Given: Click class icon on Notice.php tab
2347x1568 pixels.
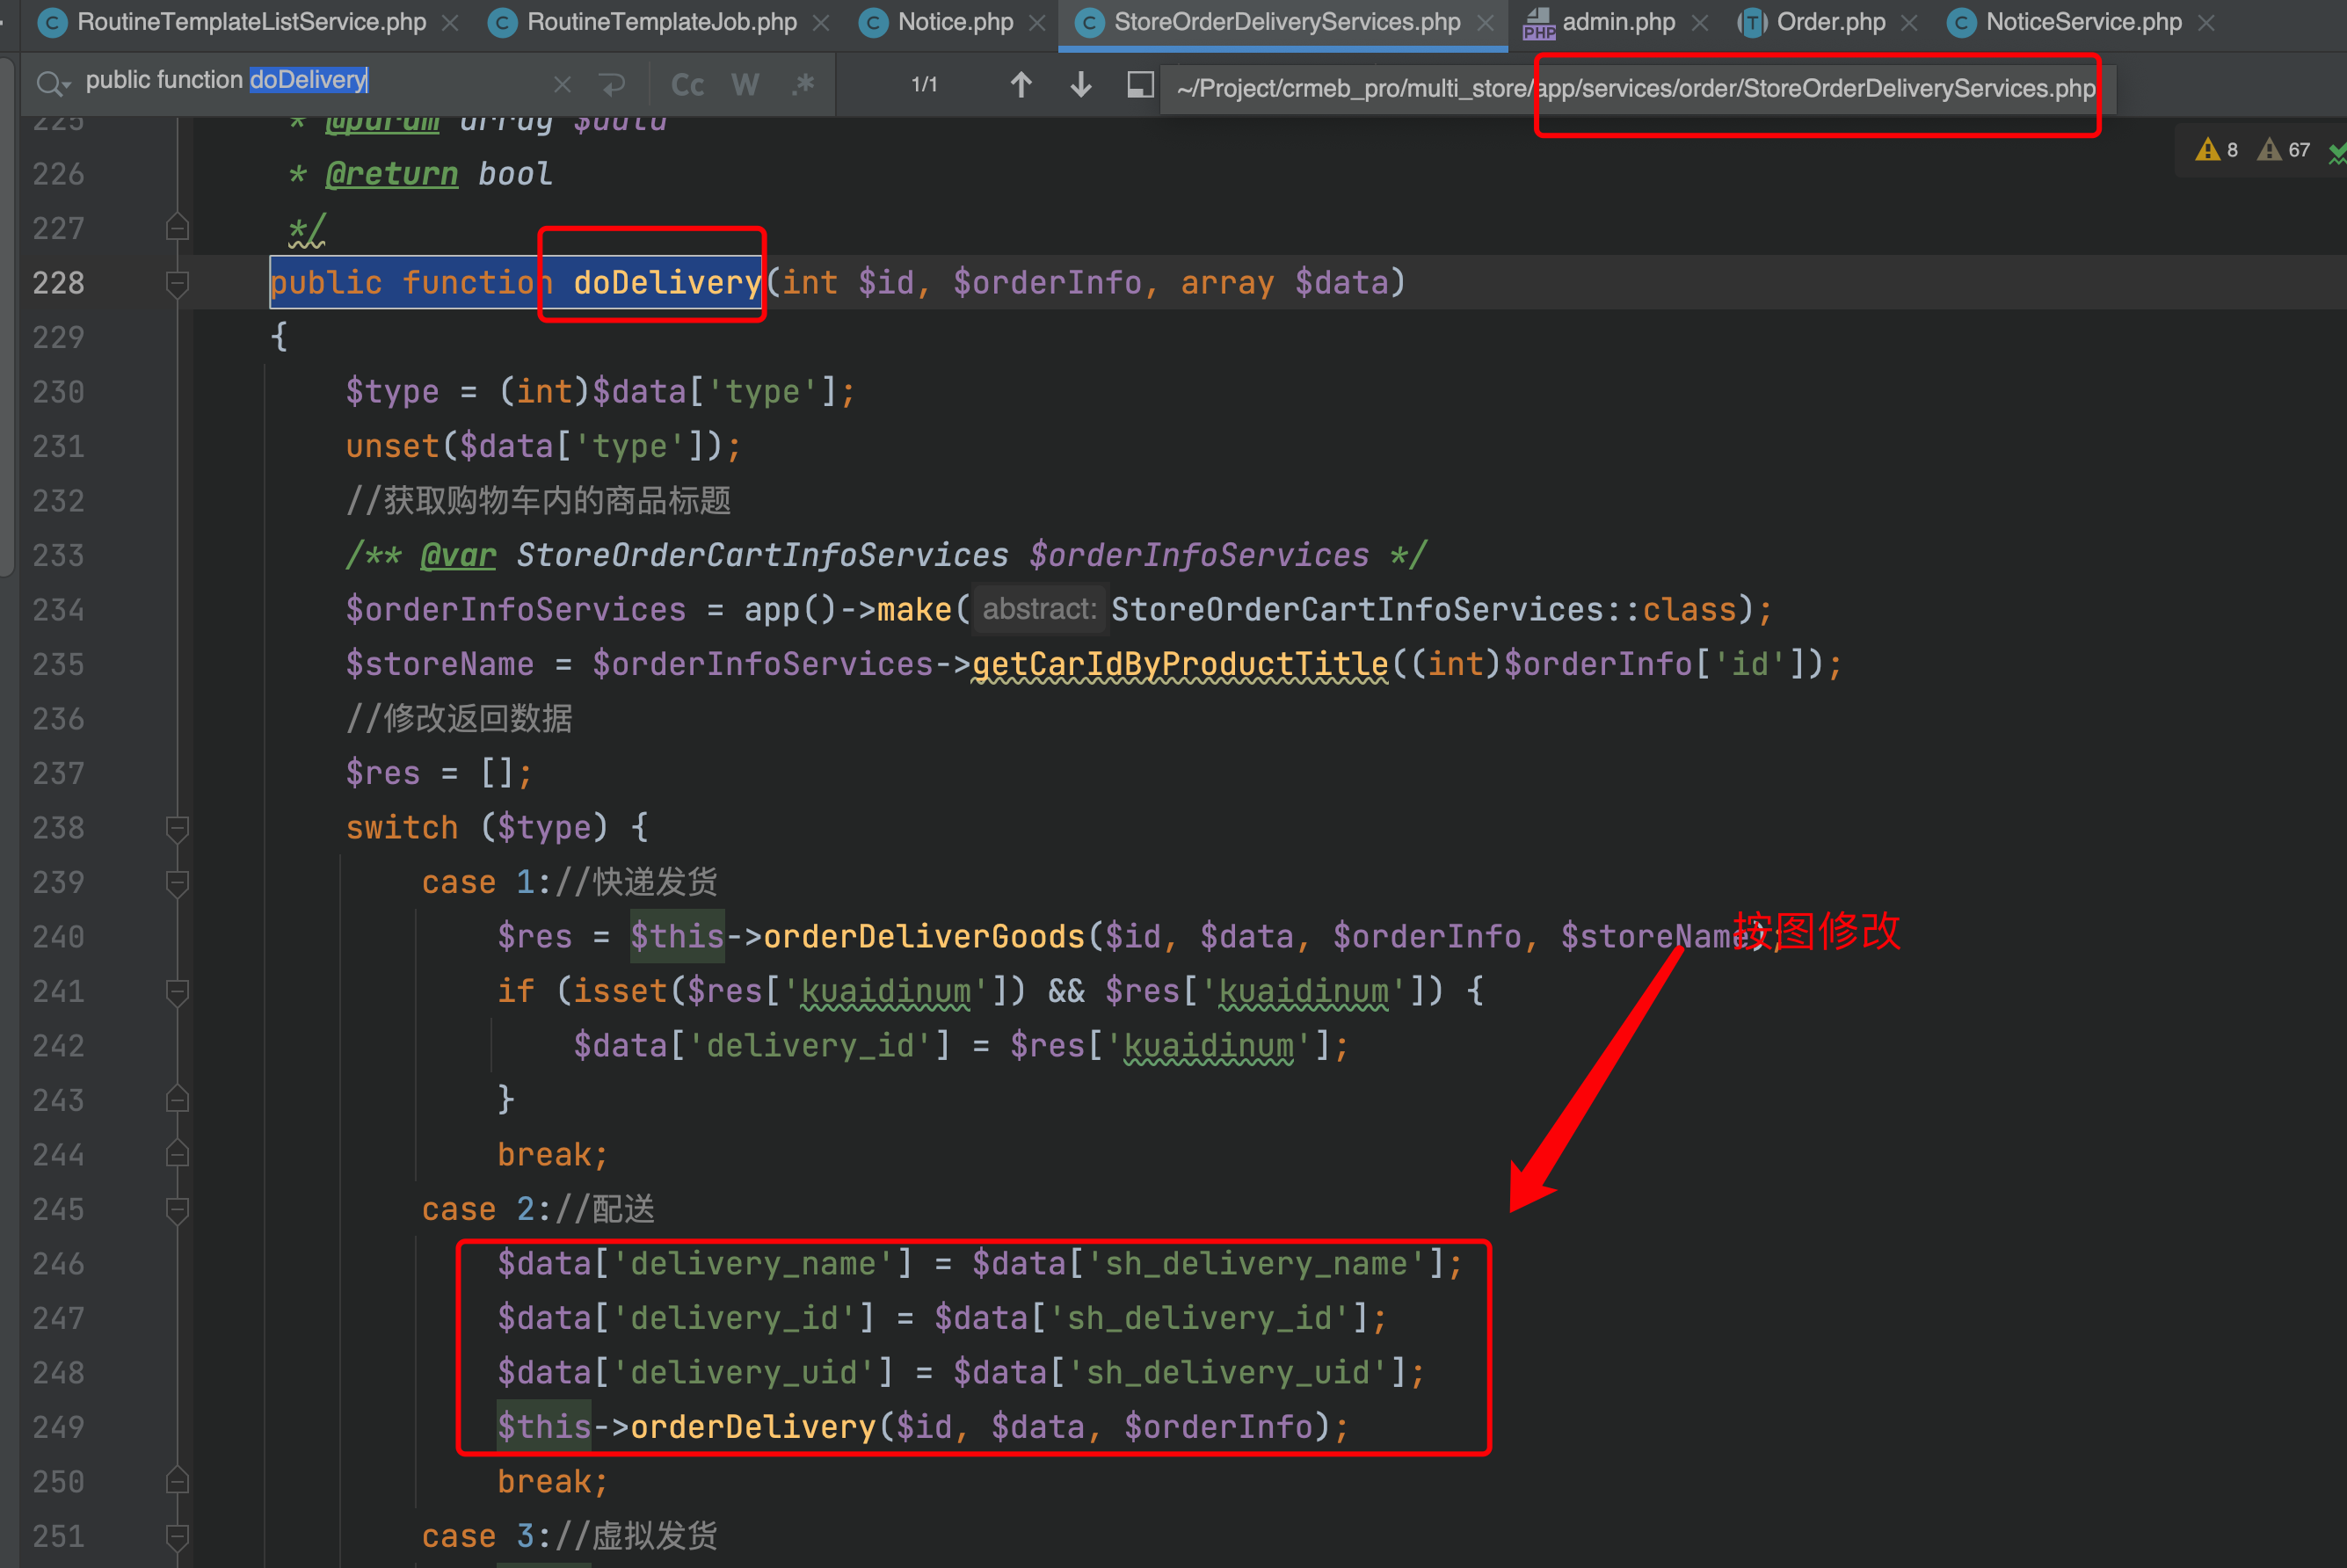Looking at the screenshot, I should click(873, 23).
